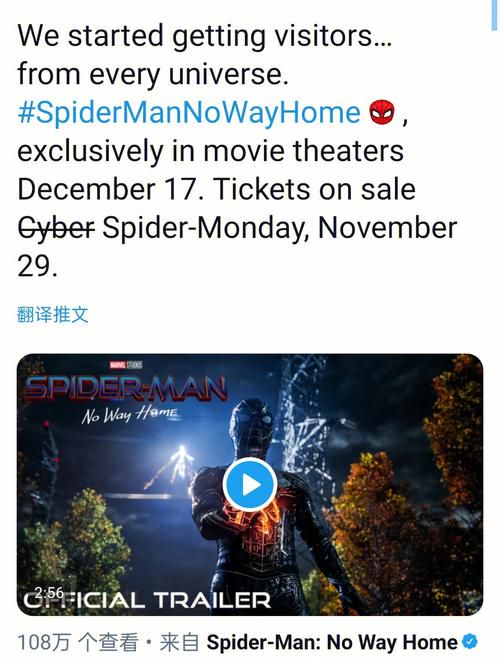Click the Spider-Man mask emoji
This screenshot has height=666, width=500.
tap(382, 112)
